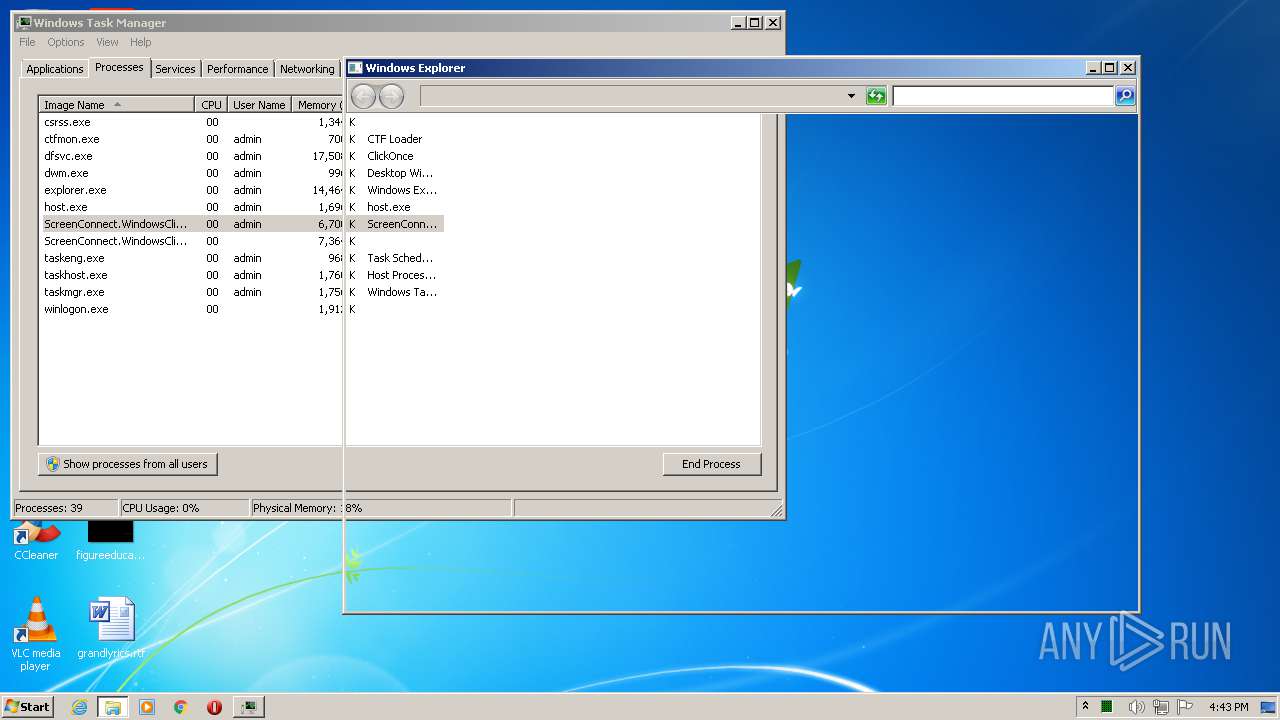The image size is (1280, 720).
Task: Click the volume speaker tray icon
Action: (1136, 707)
